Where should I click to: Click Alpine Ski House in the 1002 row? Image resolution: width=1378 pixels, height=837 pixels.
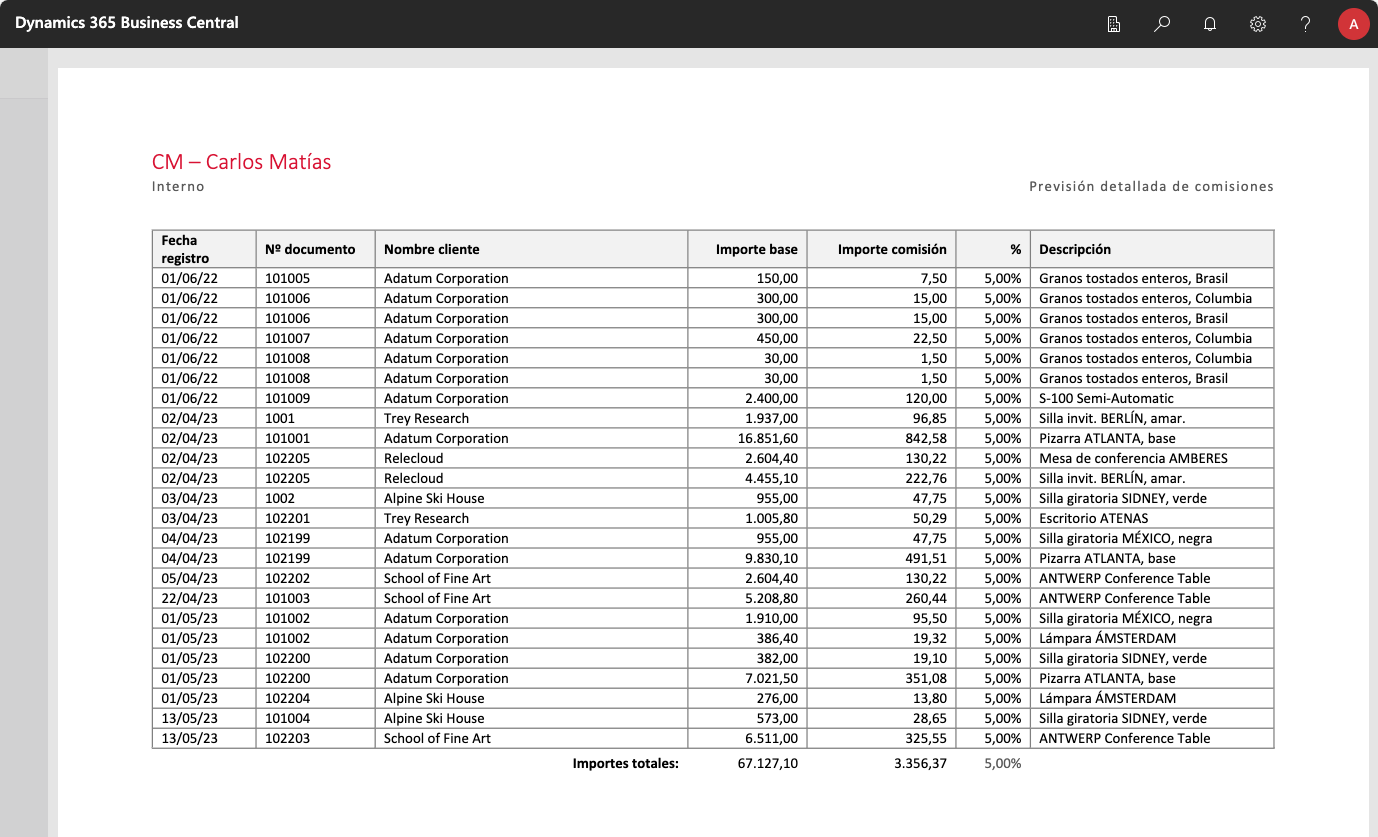(x=434, y=498)
